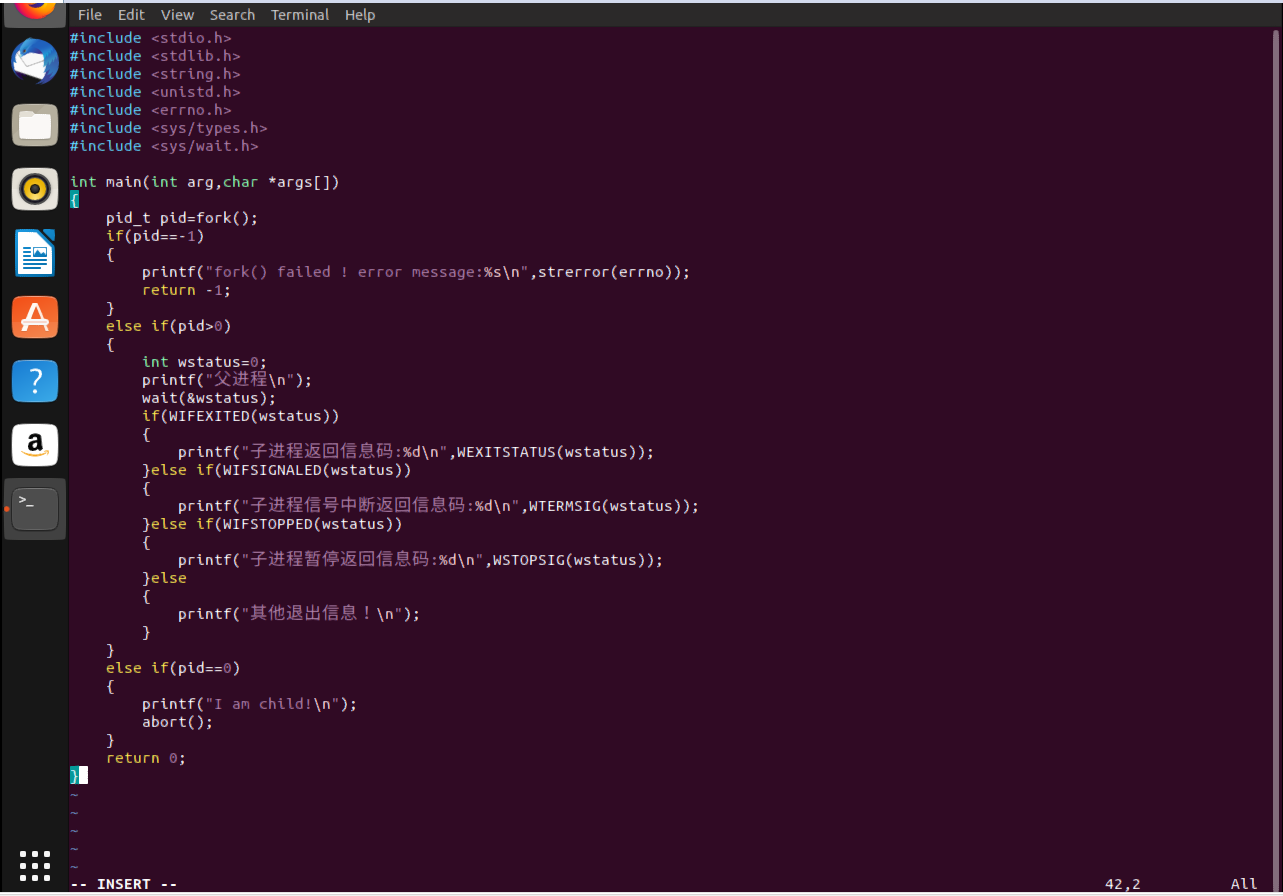Focus the Terminal dock icon
The height and width of the screenshot is (896, 1283).
(35, 509)
